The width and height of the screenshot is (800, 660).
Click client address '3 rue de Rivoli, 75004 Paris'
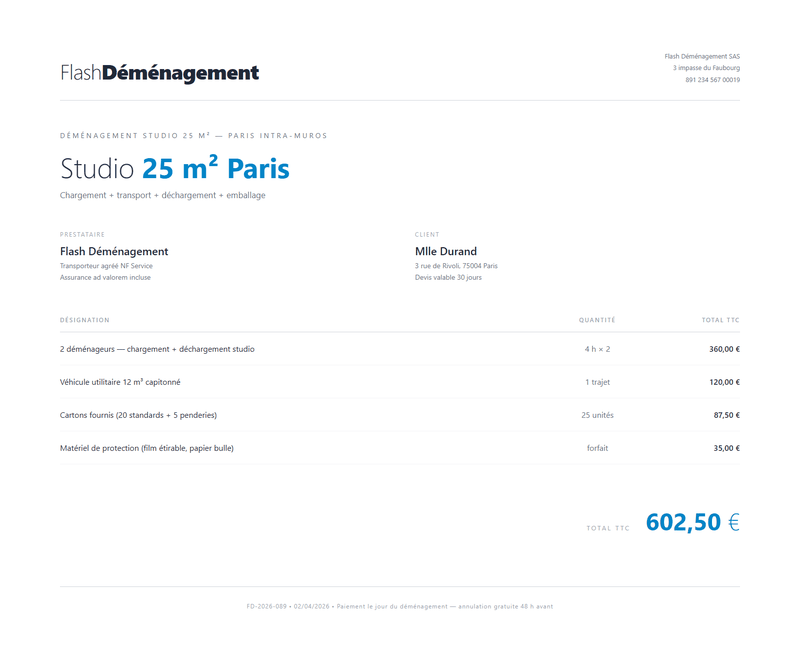click(456, 266)
